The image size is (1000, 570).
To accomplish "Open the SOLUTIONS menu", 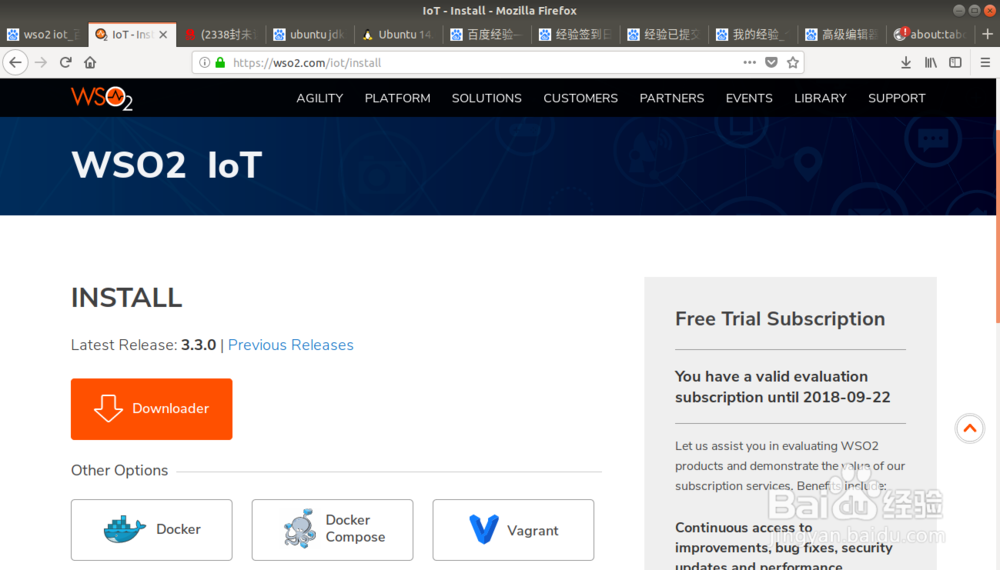I will coord(487,98).
